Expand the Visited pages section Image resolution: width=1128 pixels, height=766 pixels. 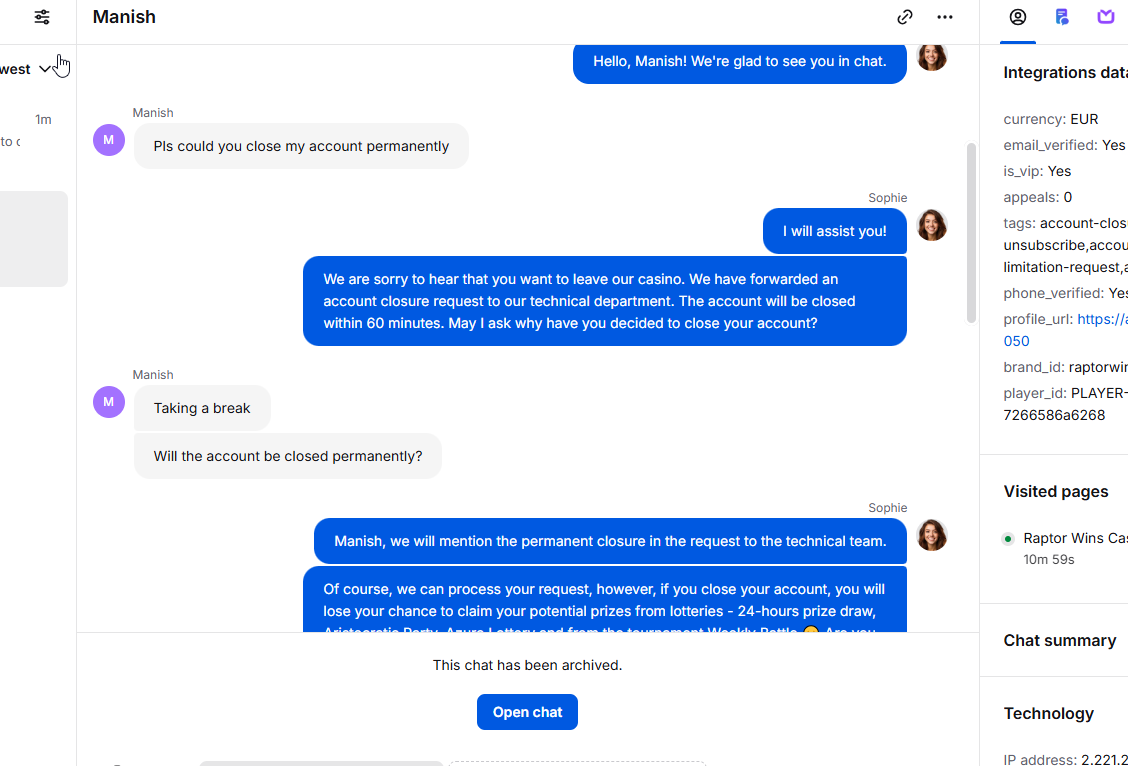(1055, 491)
